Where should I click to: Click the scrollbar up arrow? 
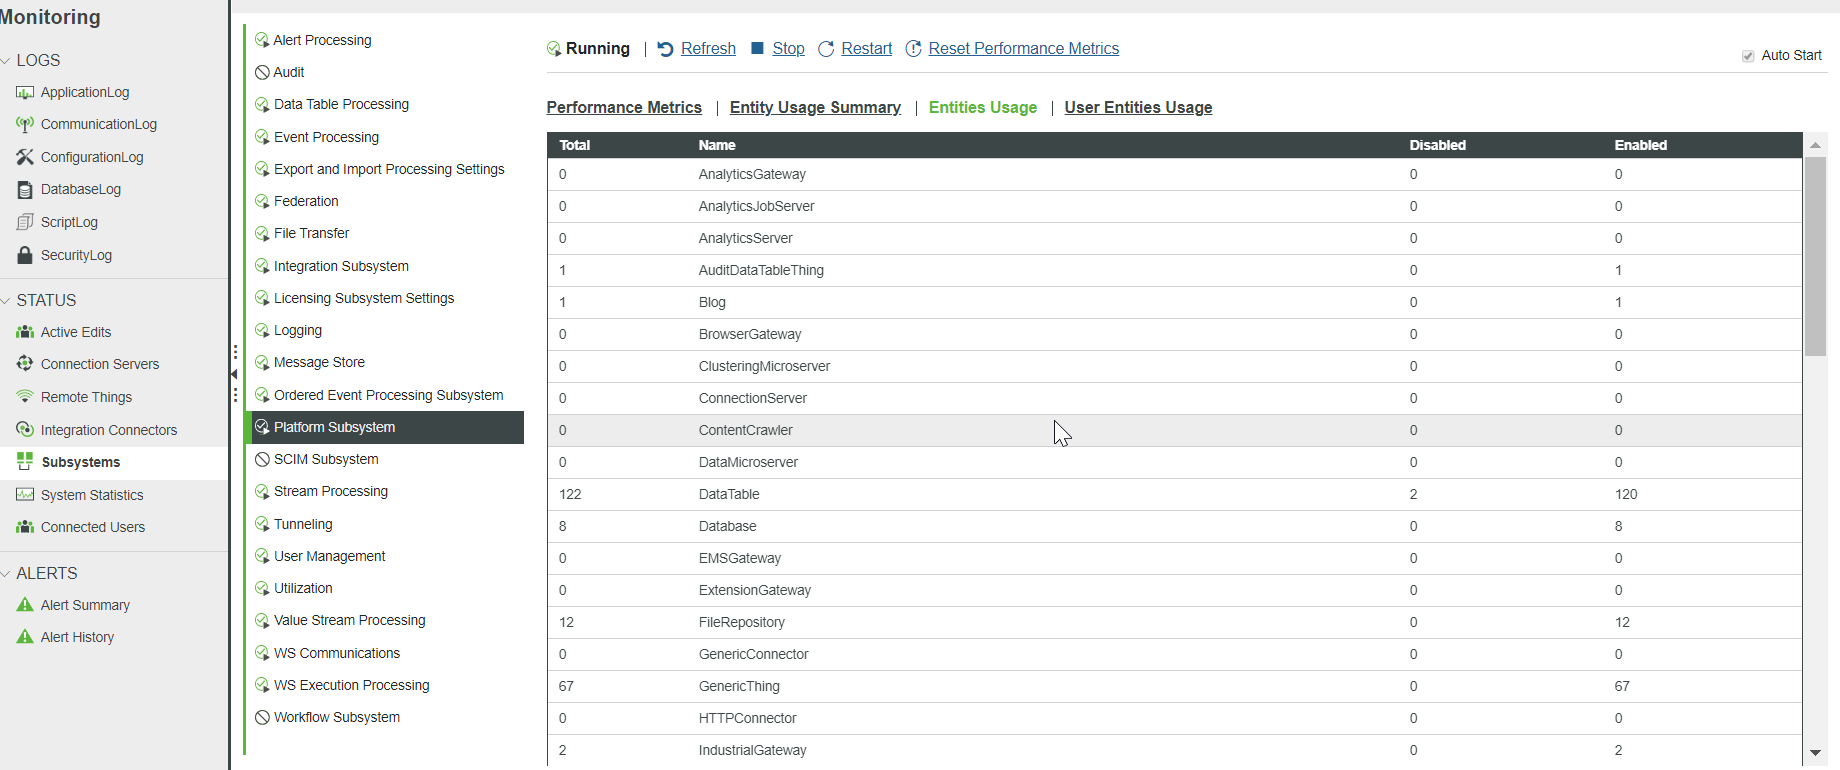coord(1815,145)
